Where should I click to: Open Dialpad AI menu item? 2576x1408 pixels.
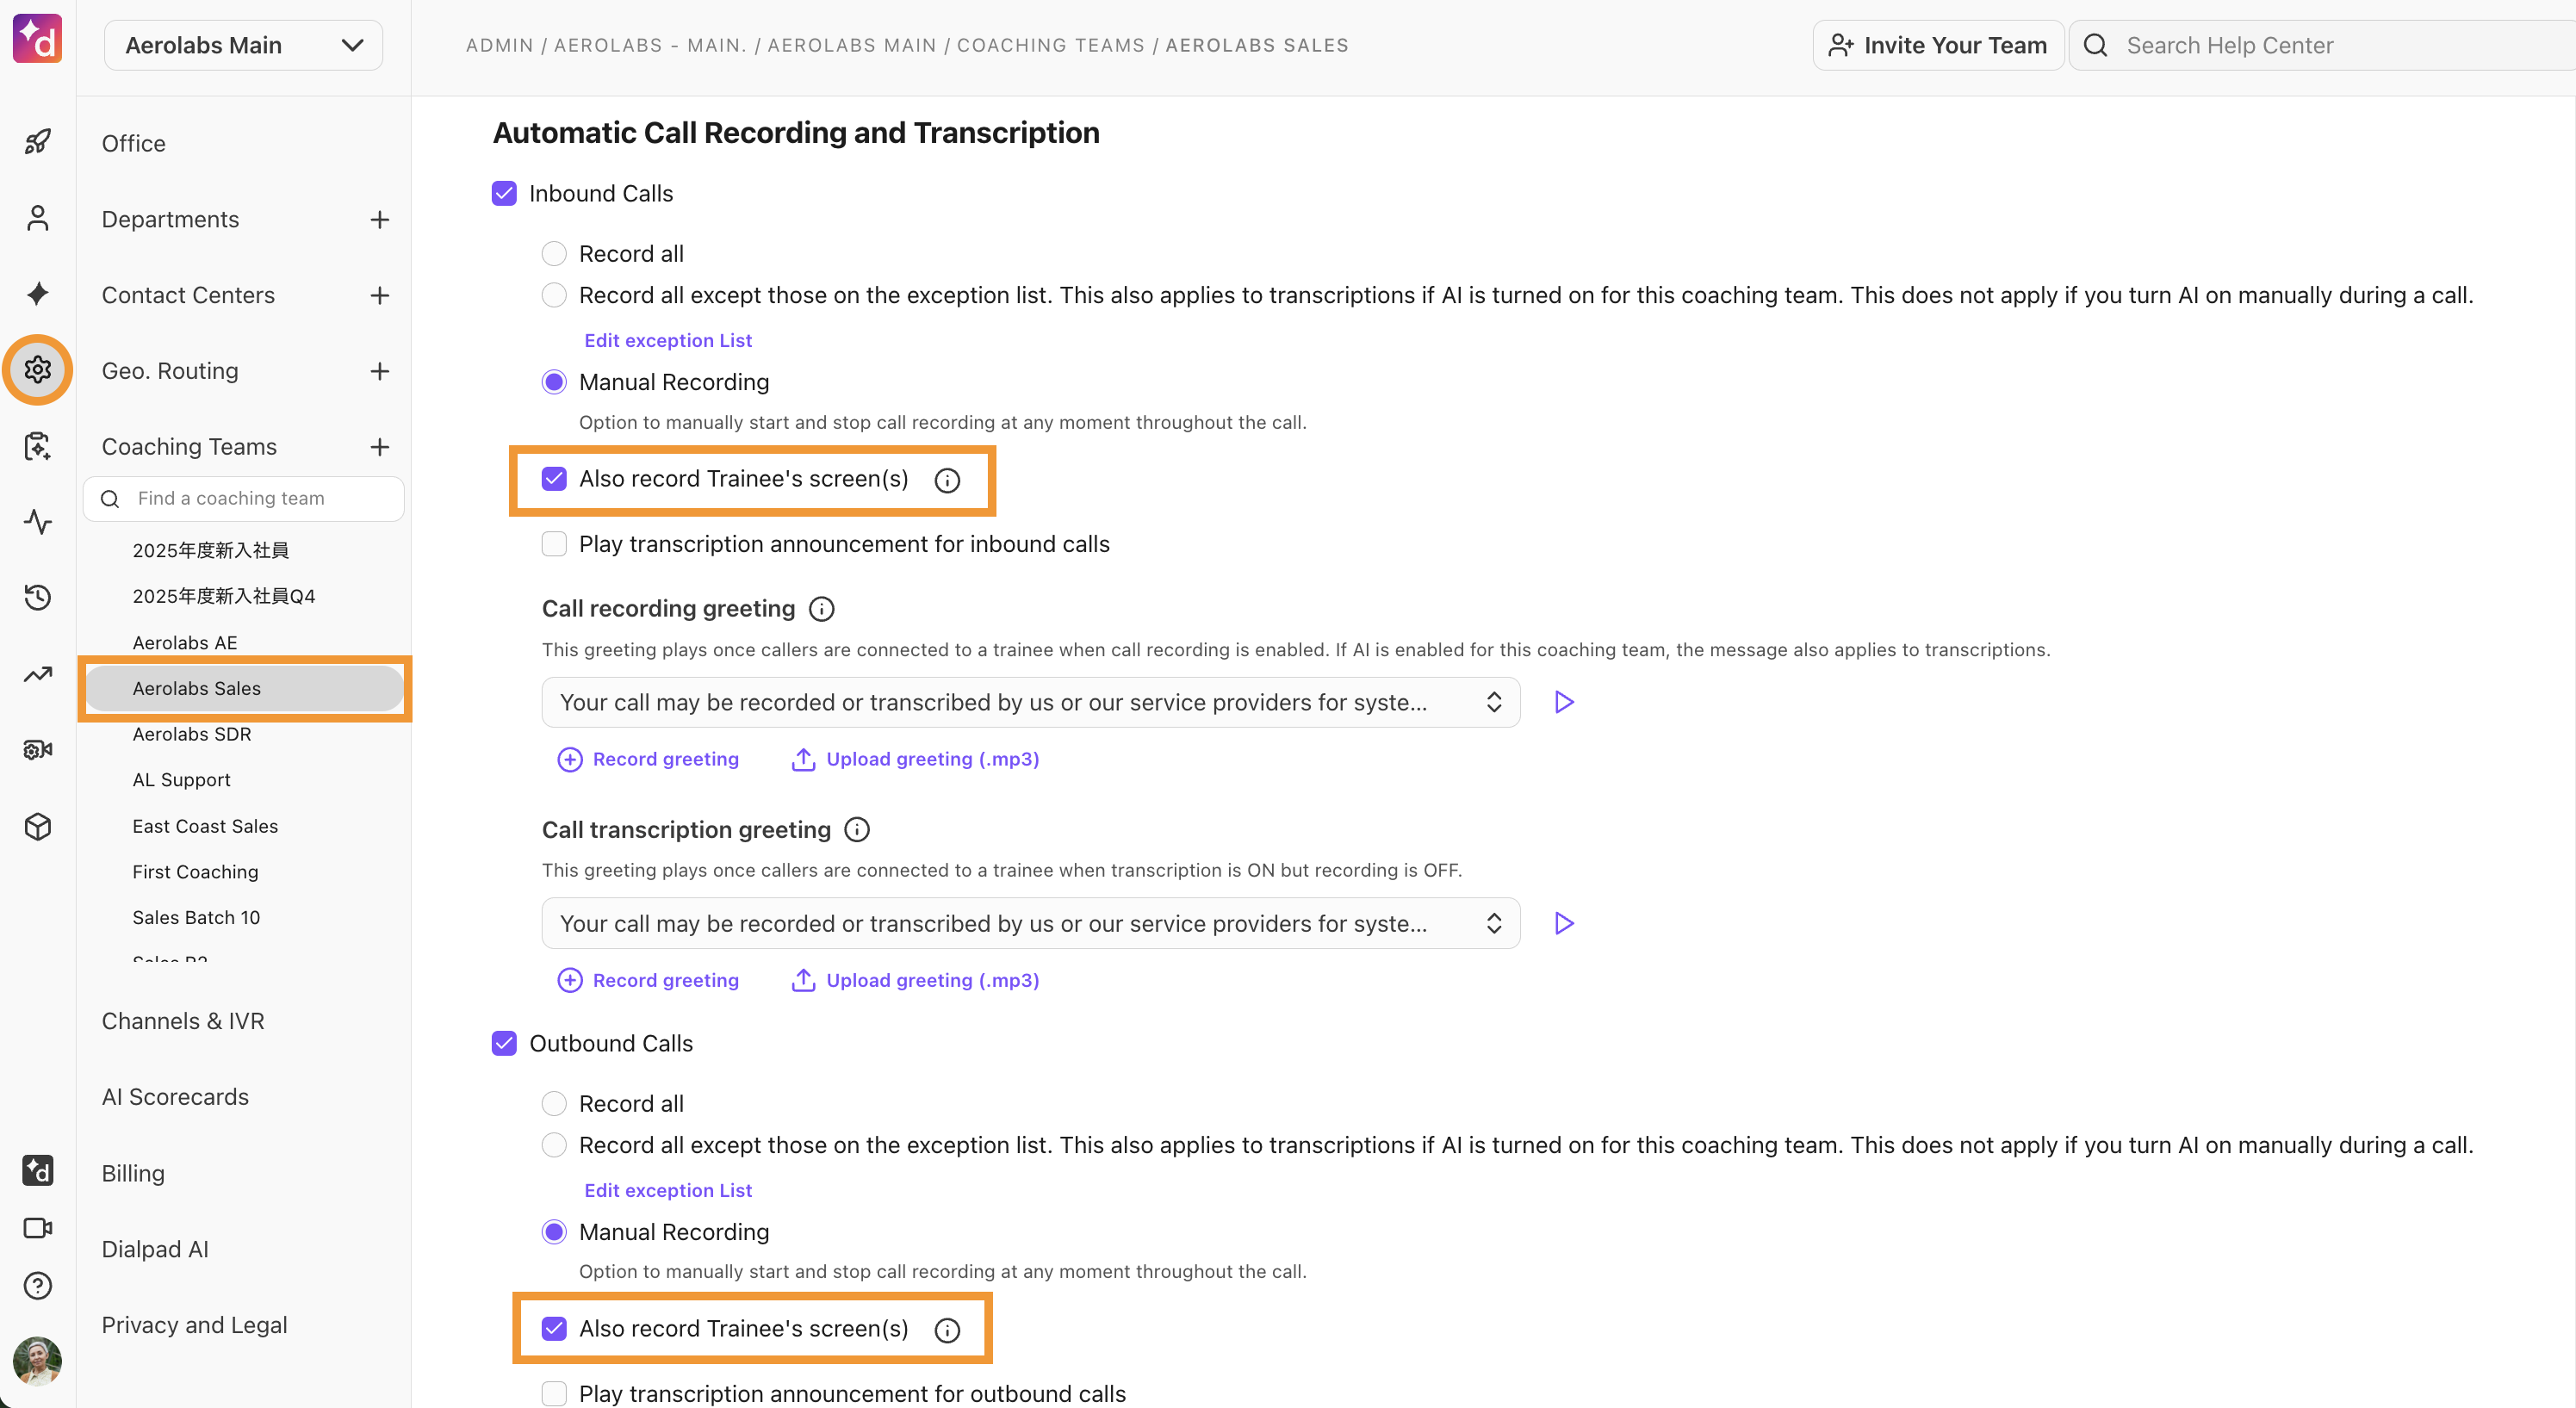click(155, 1249)
